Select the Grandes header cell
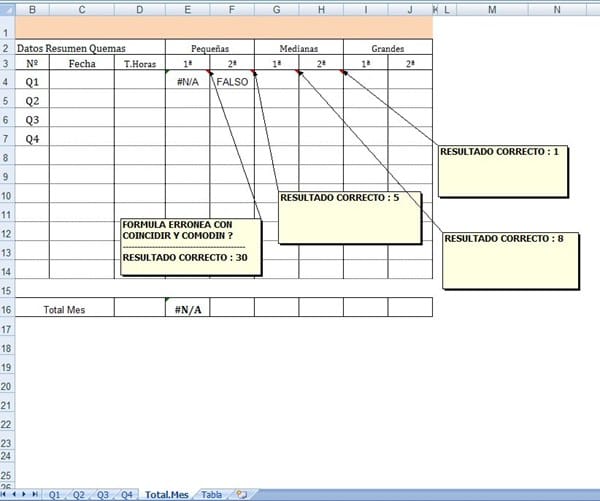This screenshot has height=501, width=600. (x=388, y=47)
